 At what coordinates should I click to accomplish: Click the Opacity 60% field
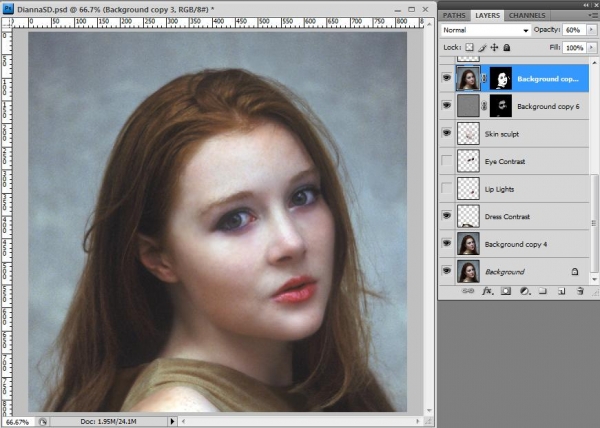click(x=574, y=29)
